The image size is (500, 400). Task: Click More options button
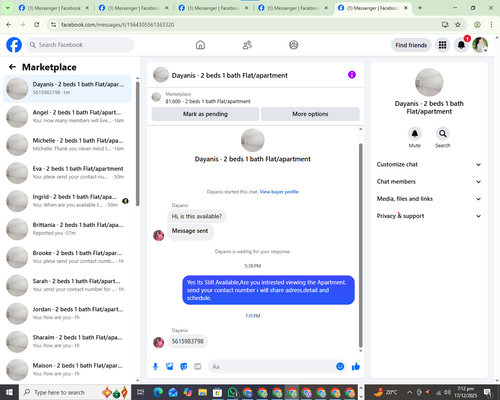[310, 114]
